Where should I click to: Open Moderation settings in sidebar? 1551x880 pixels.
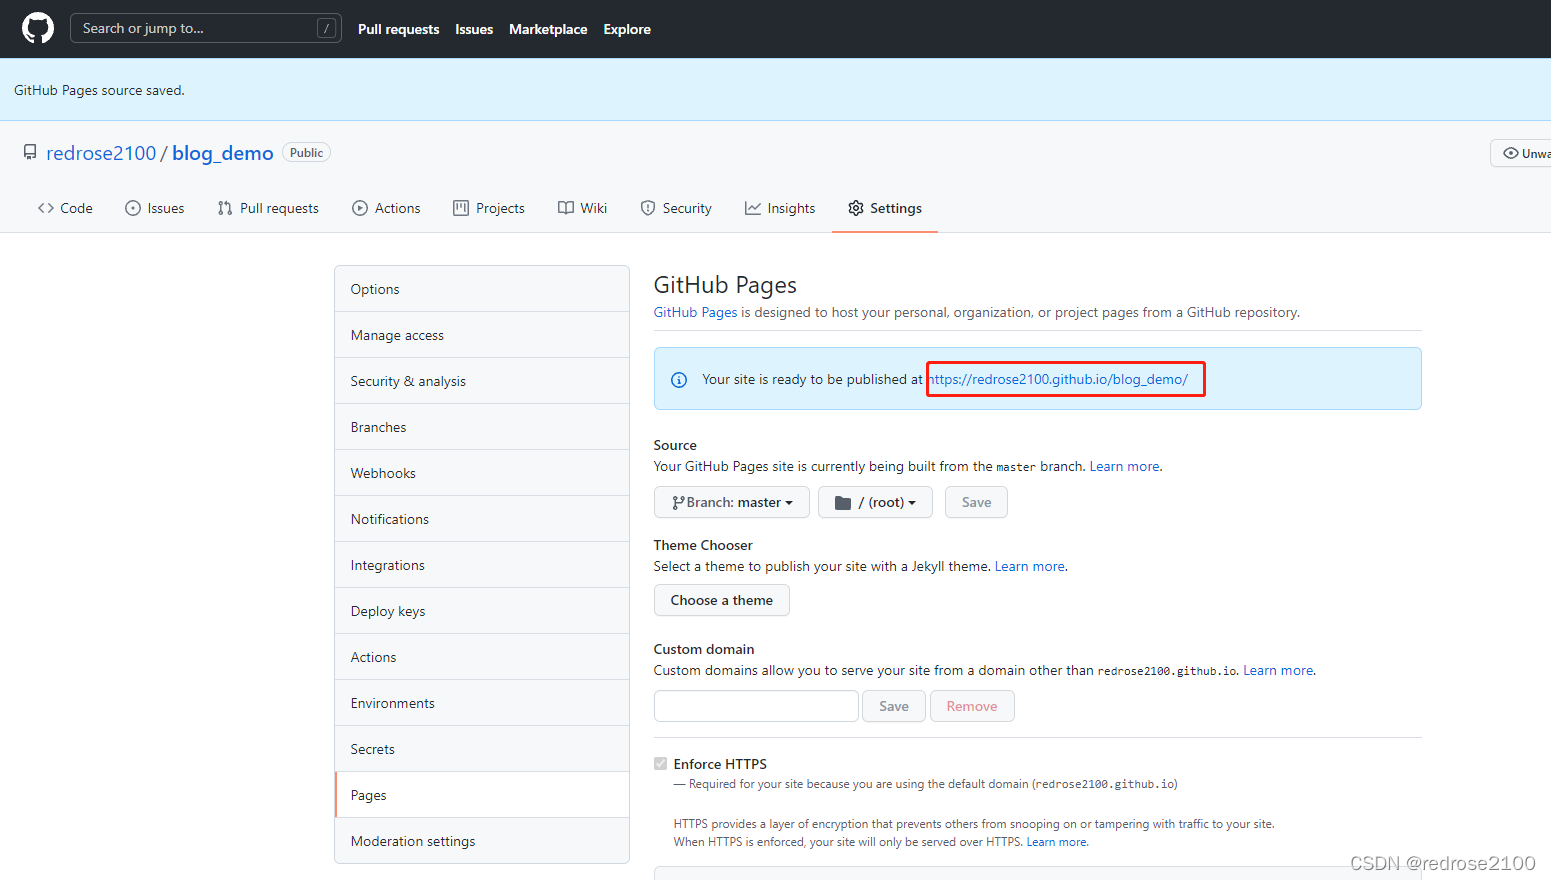tap(482, 841)
